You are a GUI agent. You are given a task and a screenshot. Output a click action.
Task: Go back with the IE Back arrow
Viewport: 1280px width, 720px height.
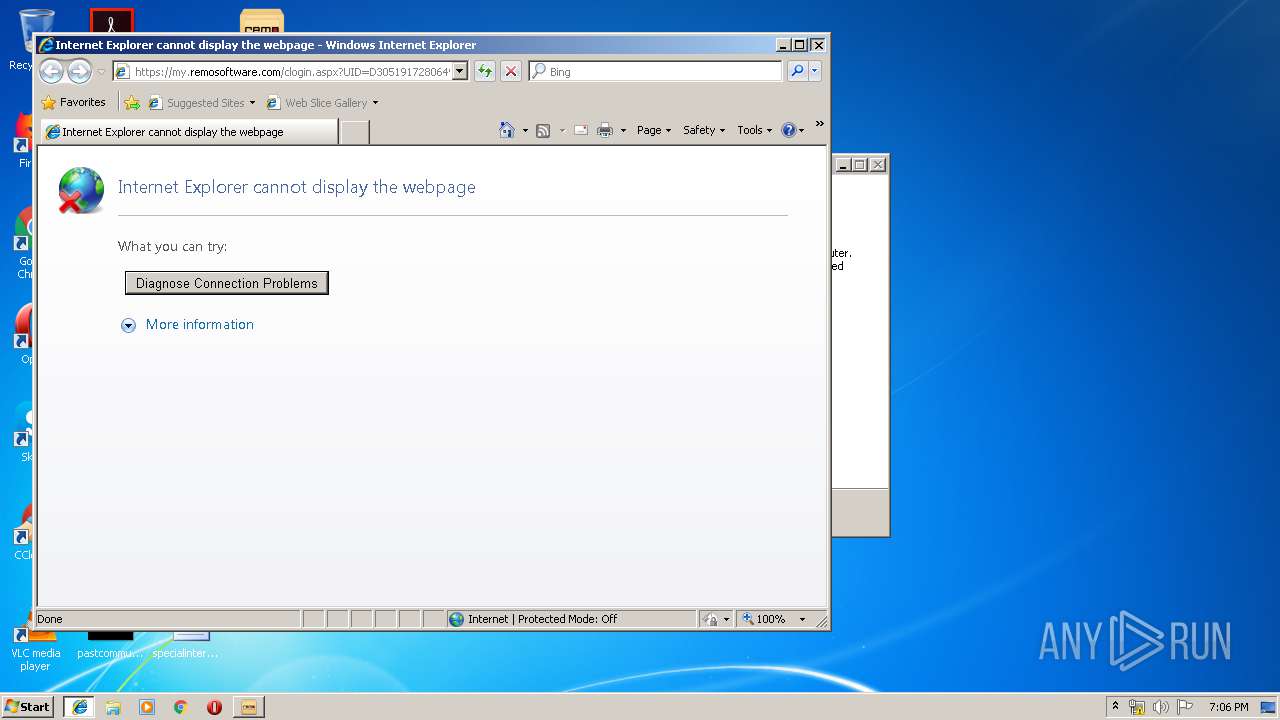pyautogui.click(x=51, y=71)
